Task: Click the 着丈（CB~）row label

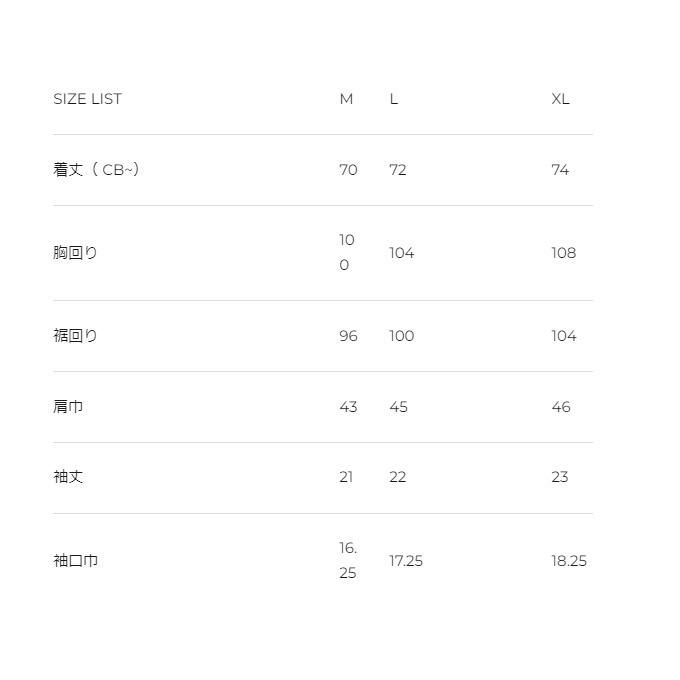Action: pos(96,170)
